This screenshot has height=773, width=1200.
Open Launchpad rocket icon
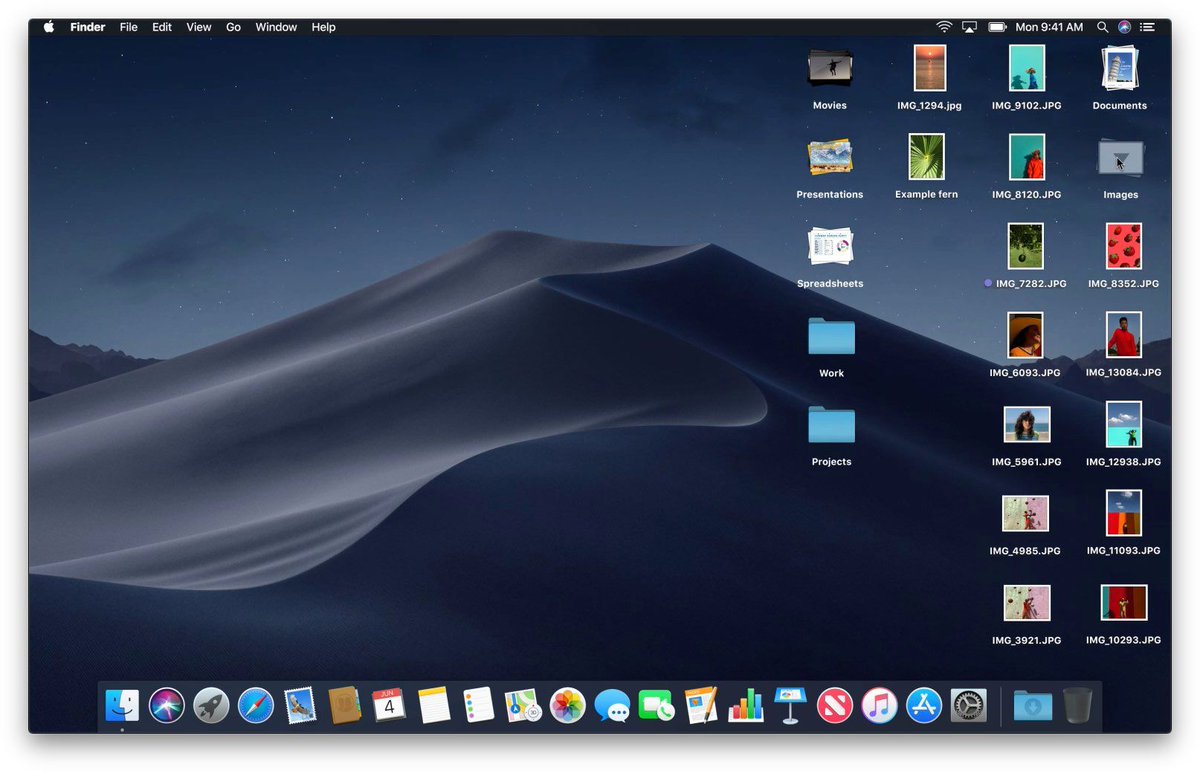(x=211, y=706)
